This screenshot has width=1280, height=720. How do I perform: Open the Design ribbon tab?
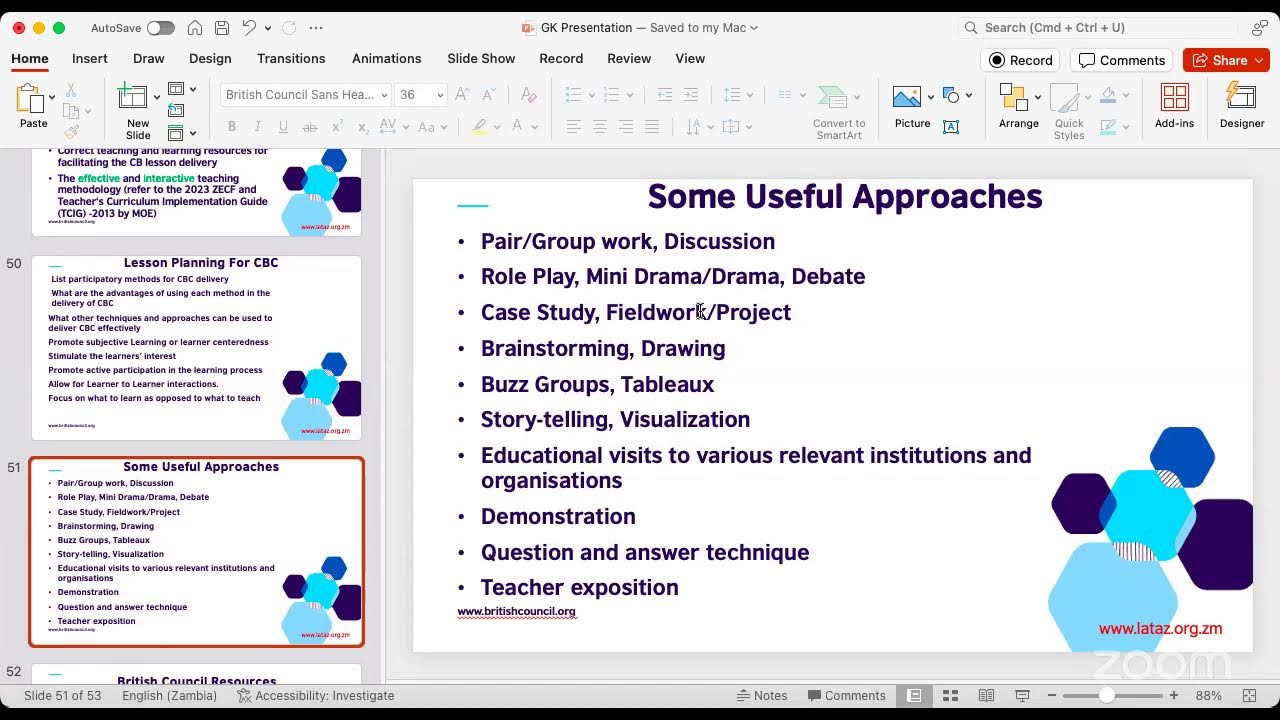coord(210,58)
